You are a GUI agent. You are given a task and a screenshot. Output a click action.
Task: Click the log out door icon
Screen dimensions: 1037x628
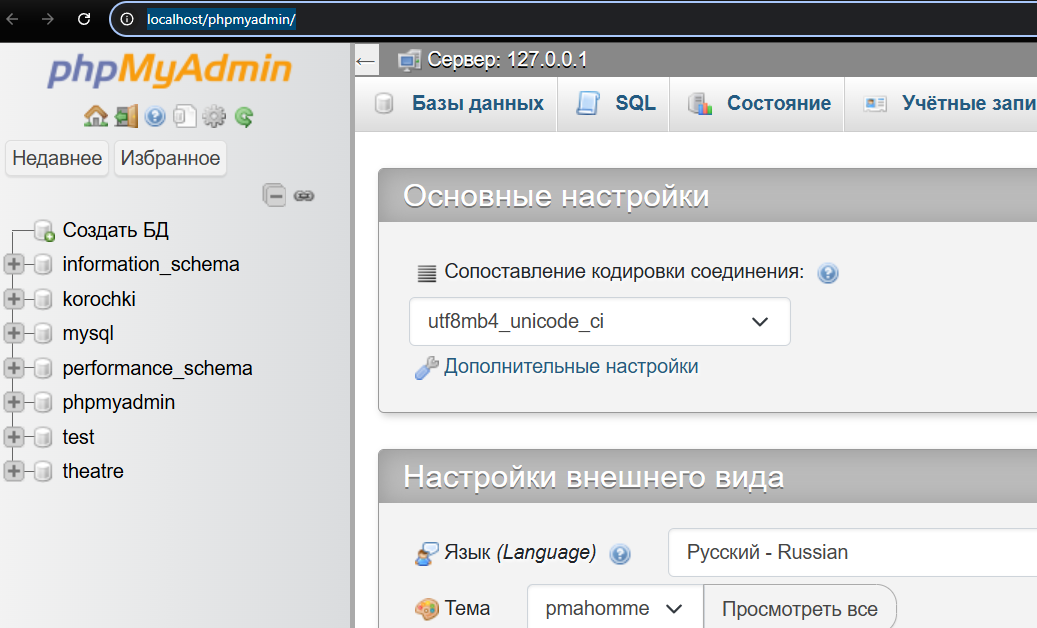126,117
